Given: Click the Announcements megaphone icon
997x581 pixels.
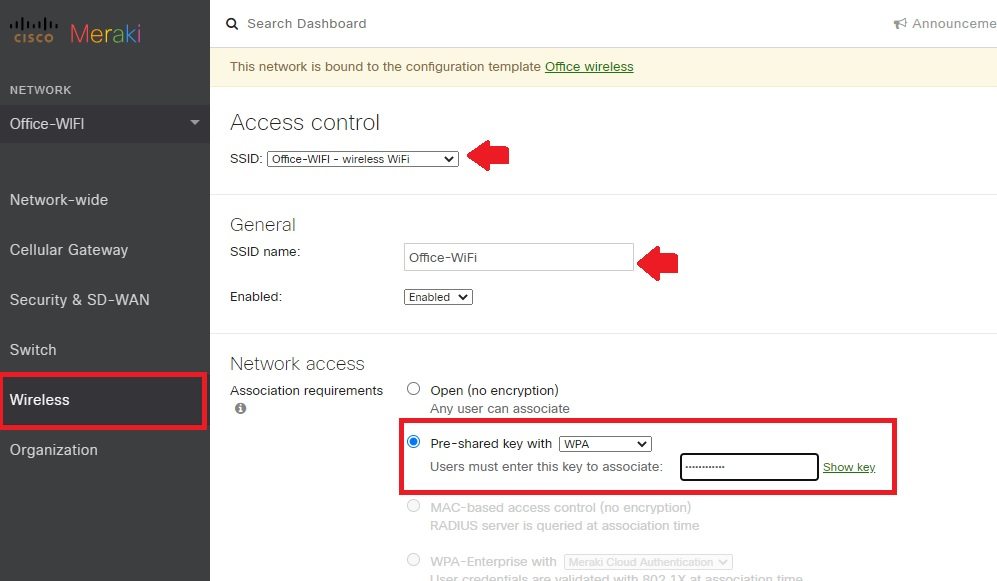Looking at the screenshot, I should click(x=900, y=24).
